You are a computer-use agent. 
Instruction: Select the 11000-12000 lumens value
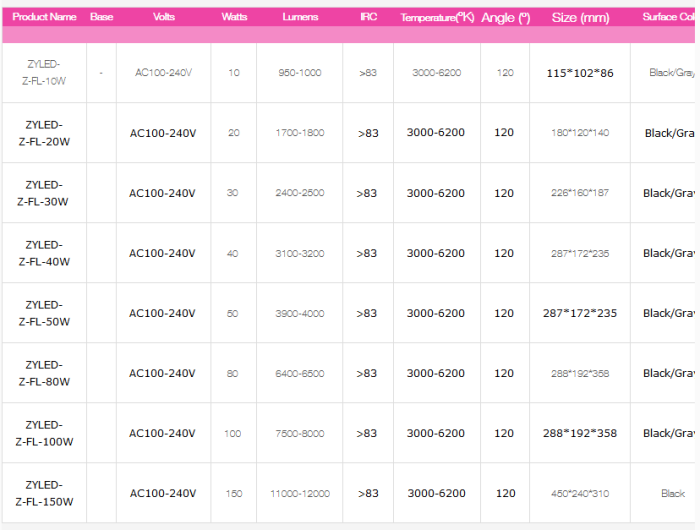(300, 493)
